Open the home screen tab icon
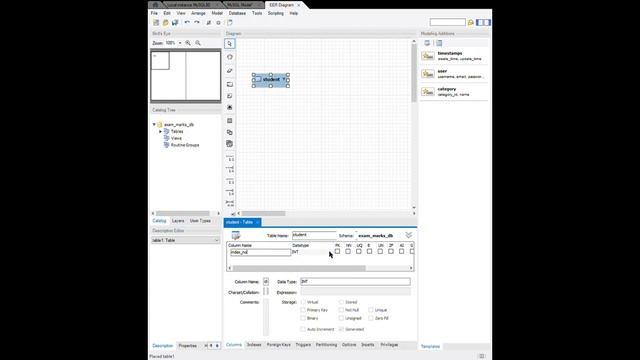The height and width of the screenshot is (360, 640). coord(155,5)
